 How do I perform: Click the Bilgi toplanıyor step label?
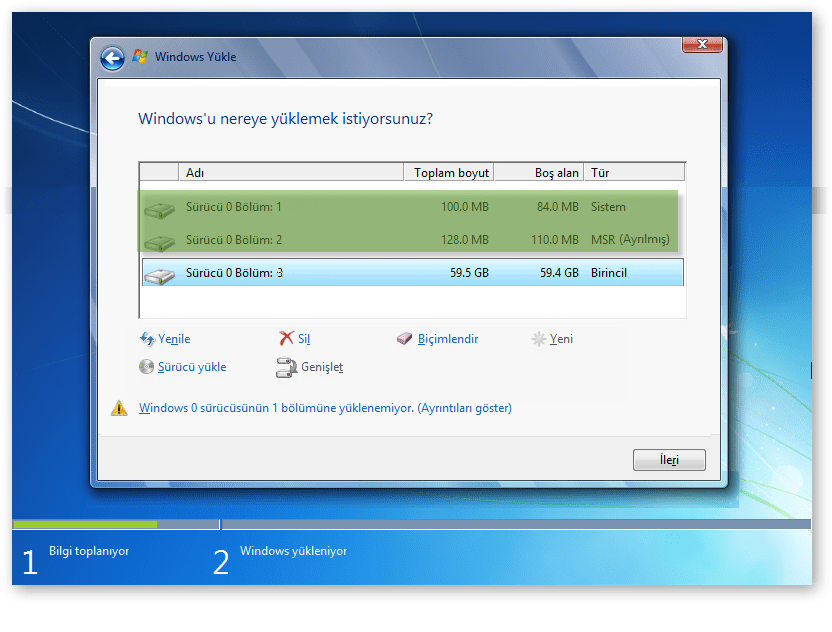(89, 551)
